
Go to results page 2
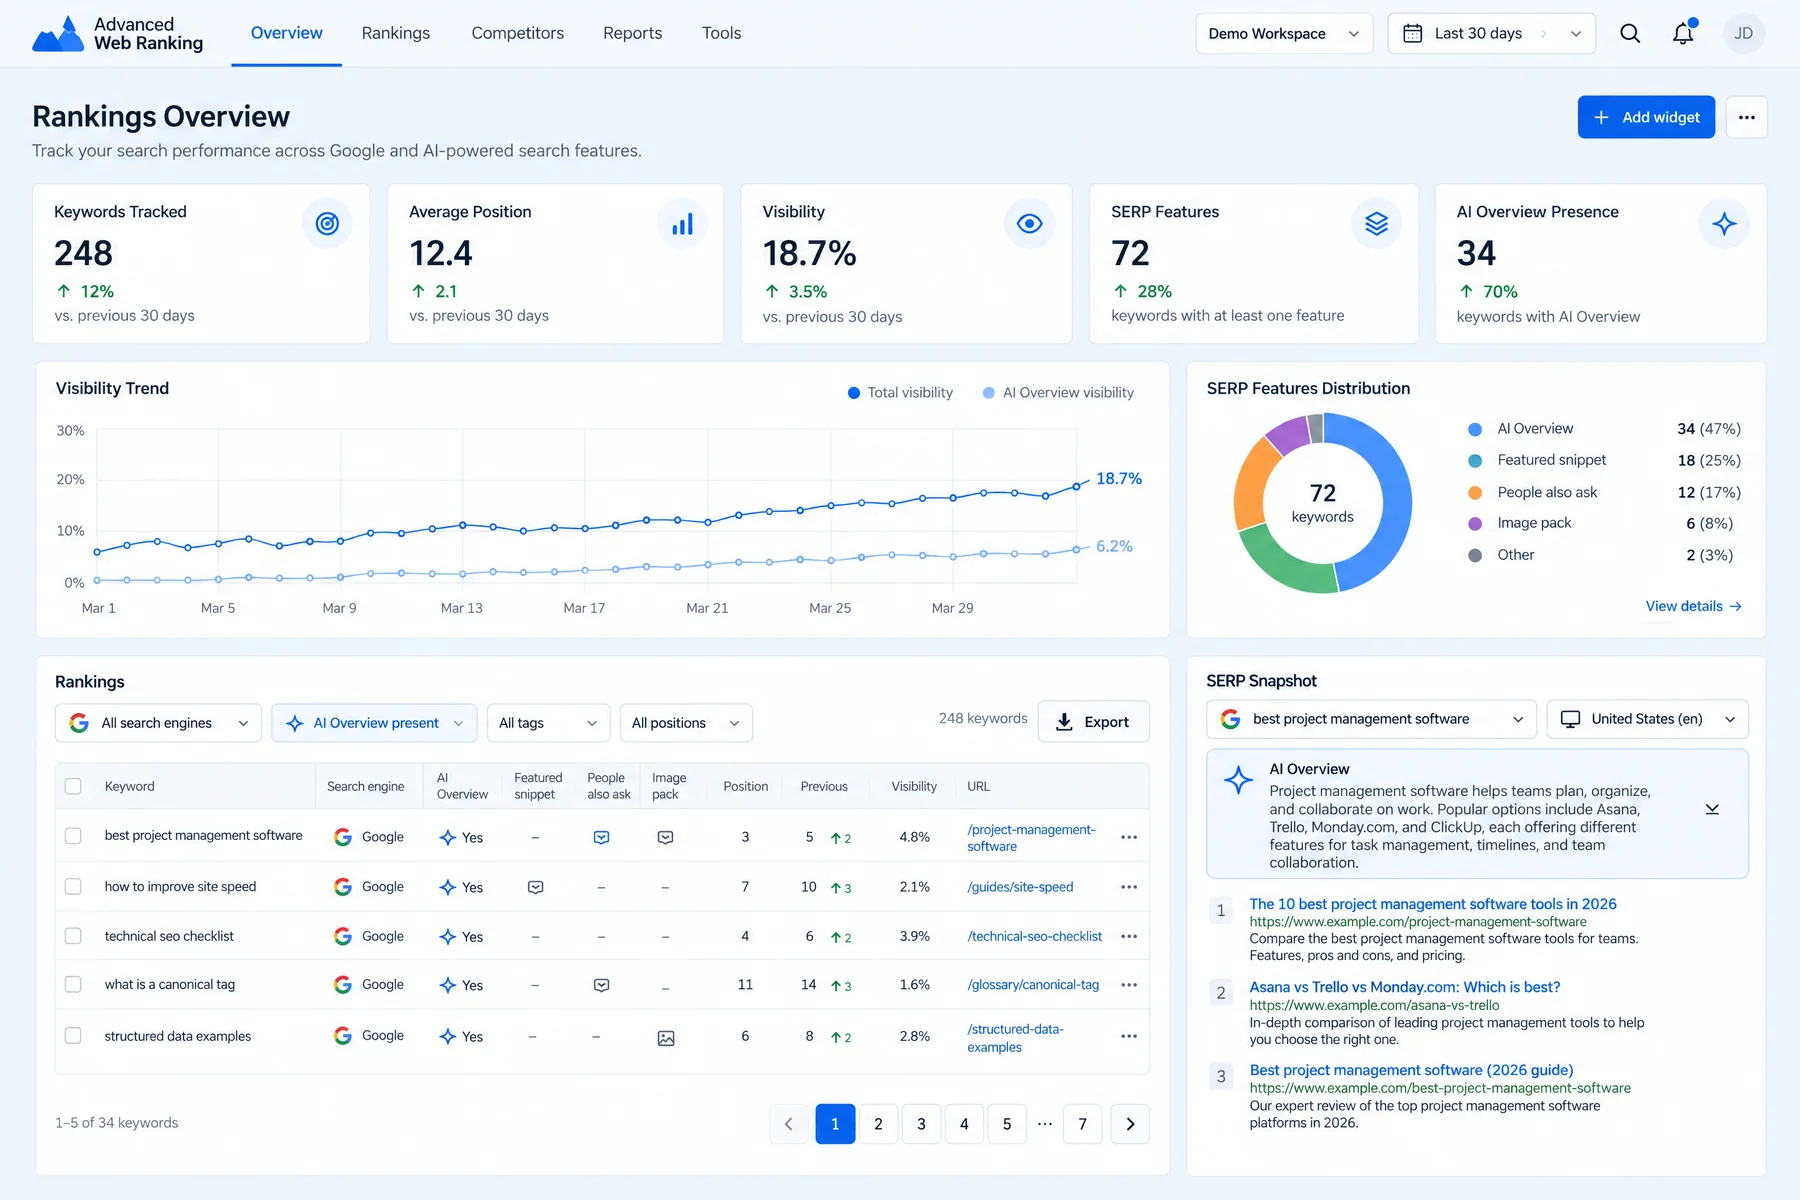[878, 1124]
